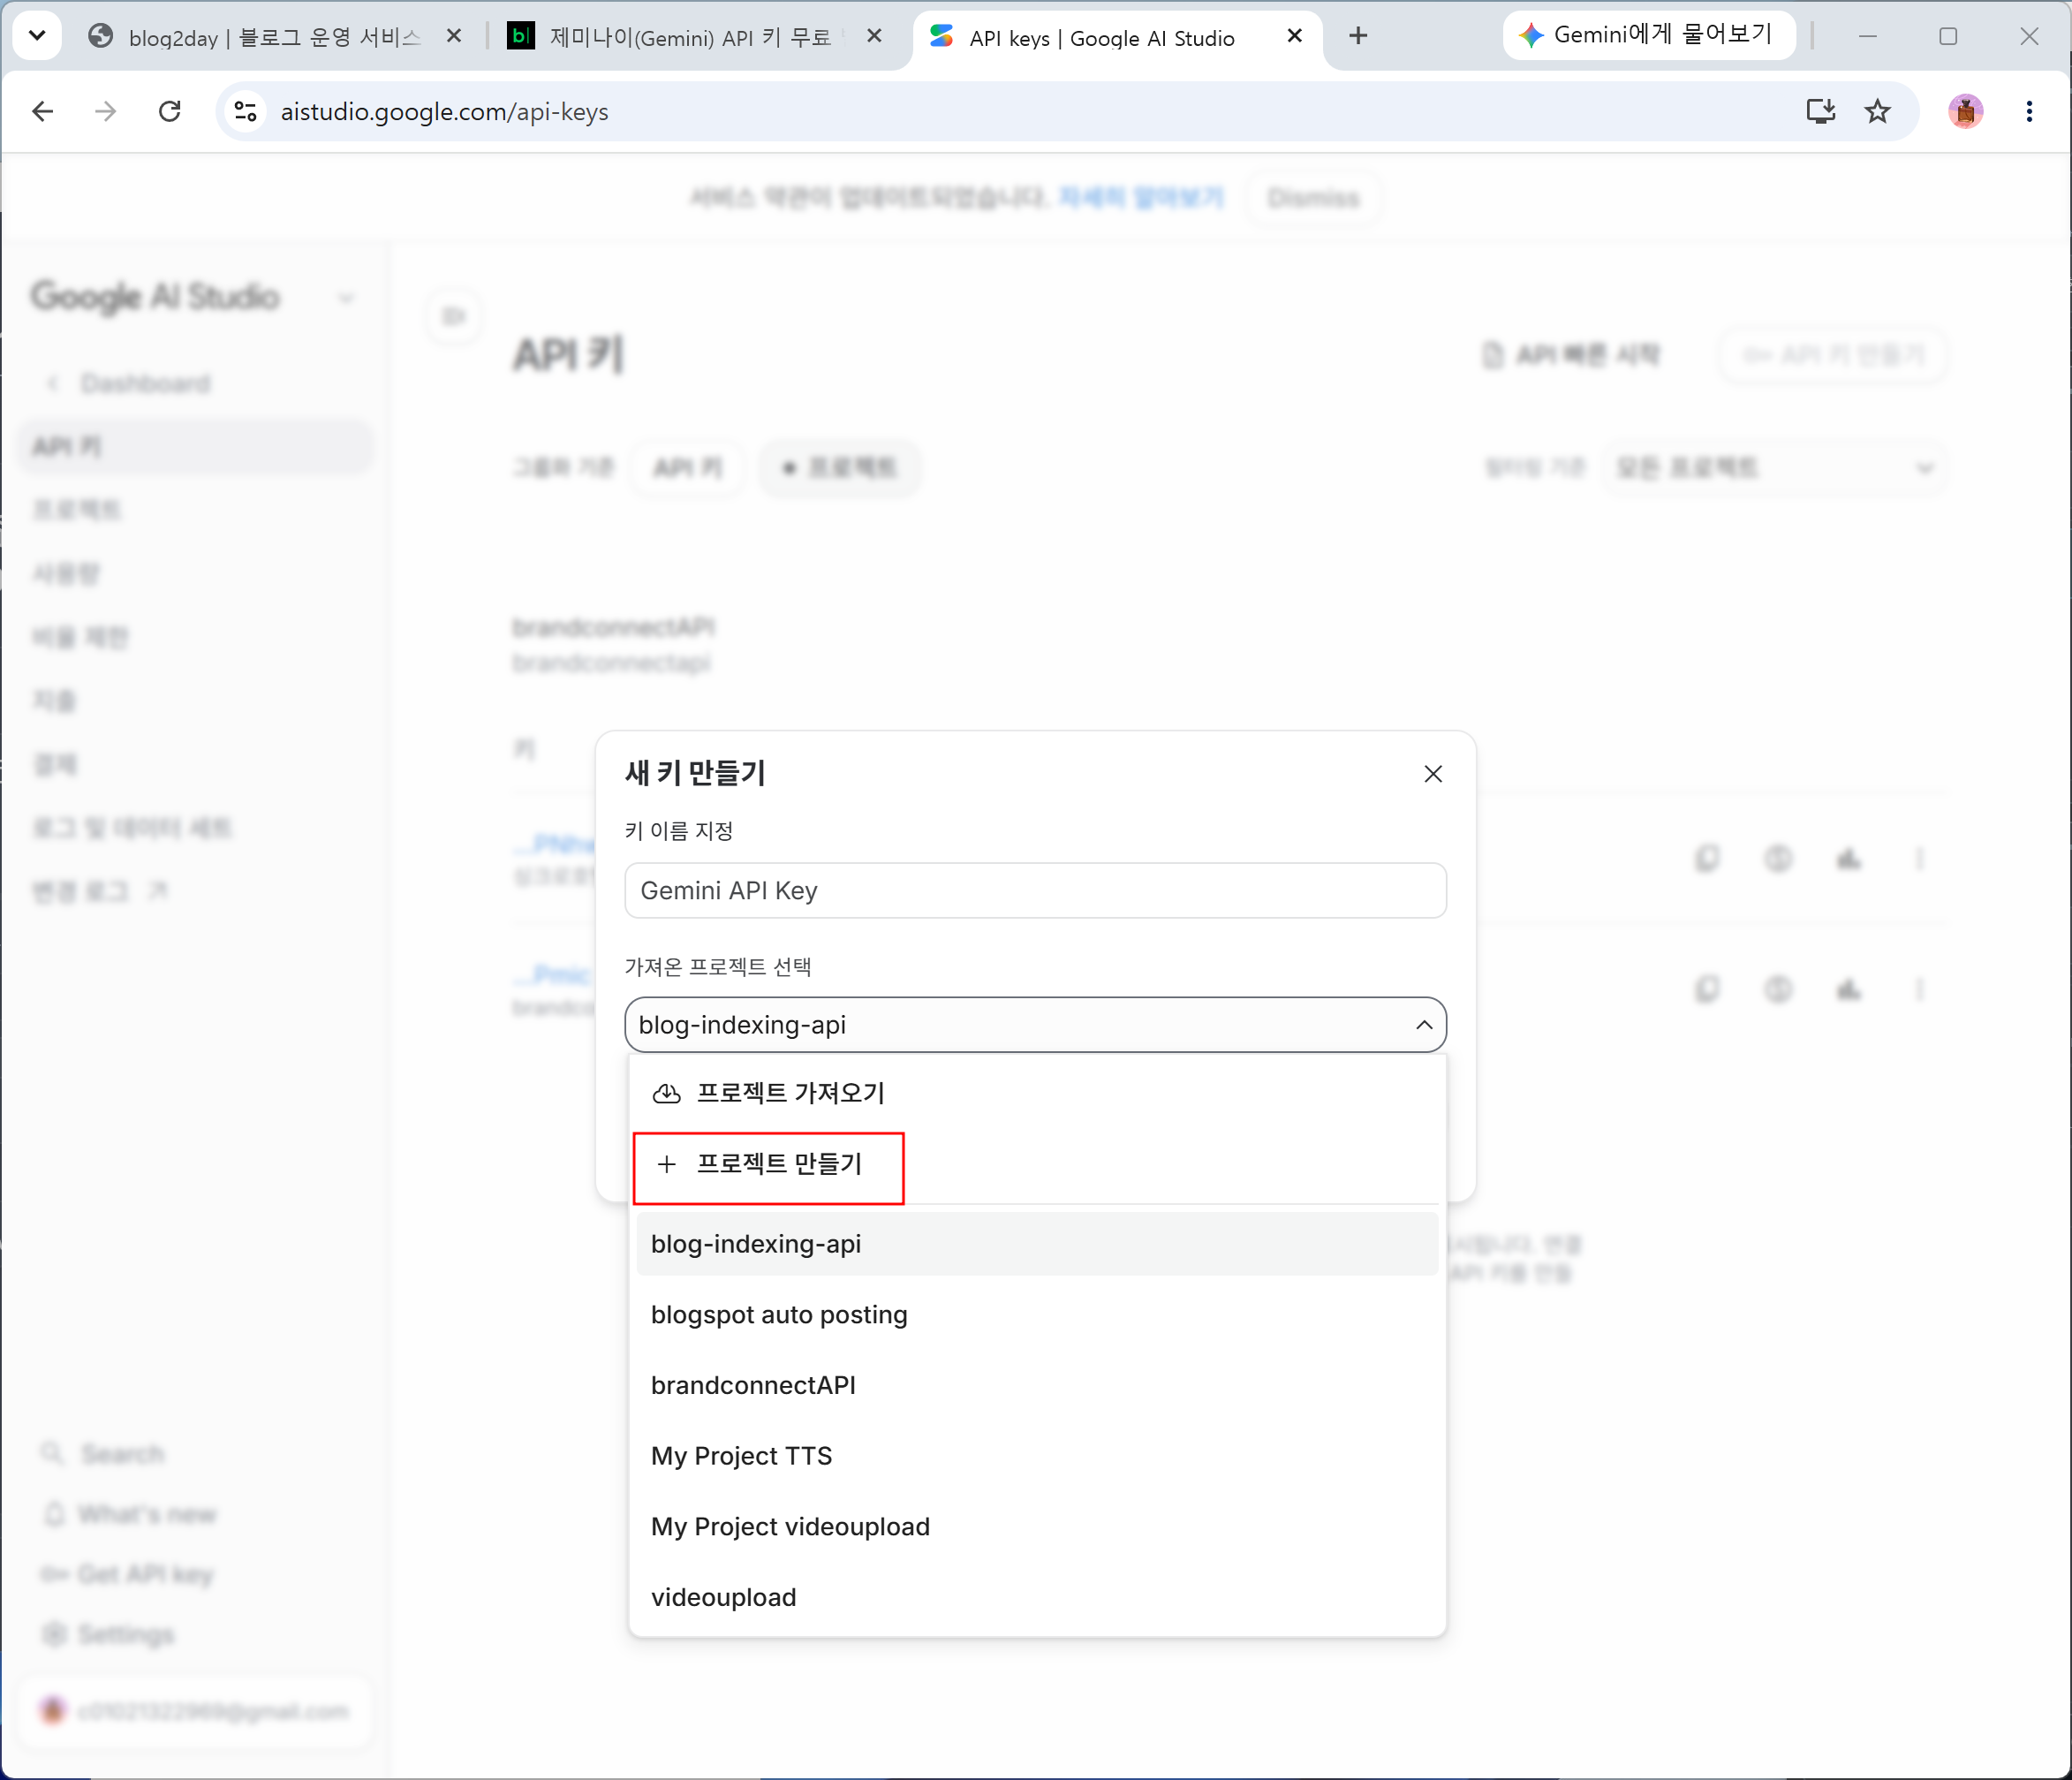The width and height of the screenshot is (2072, 1780).
Task: View usage chart icon of second key row
Action: tap(1848, 989)
